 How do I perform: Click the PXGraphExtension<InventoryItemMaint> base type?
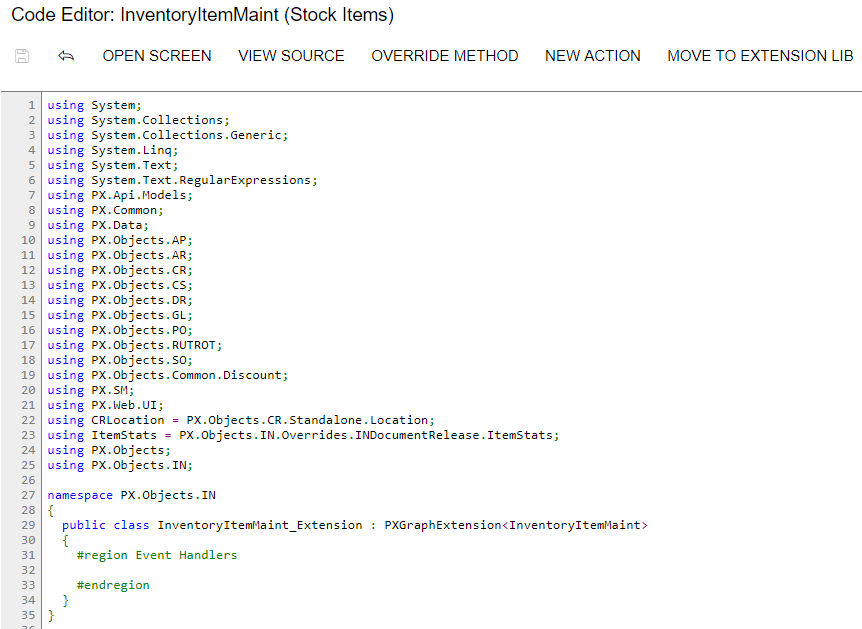516,525
